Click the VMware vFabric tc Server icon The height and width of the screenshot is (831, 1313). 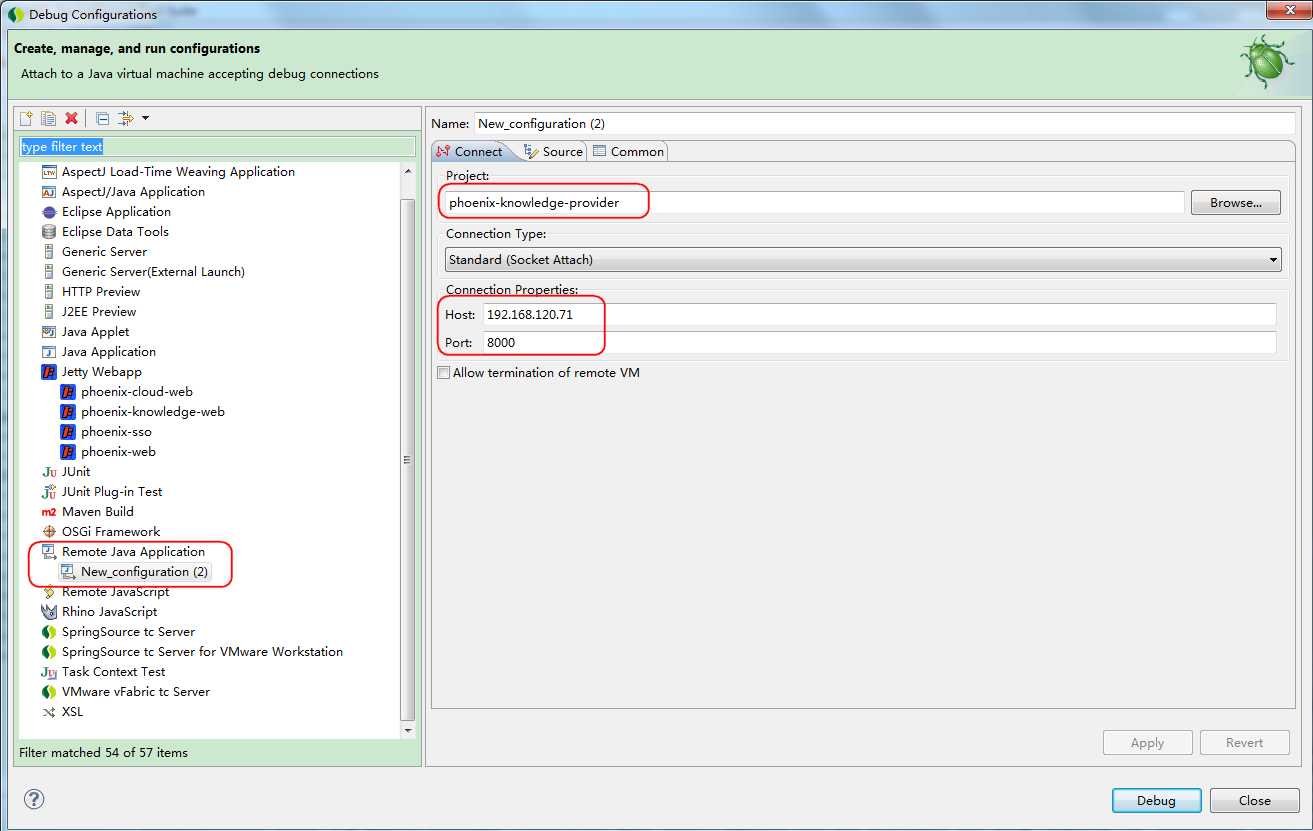pyautogui.click(x=49, y=692)
